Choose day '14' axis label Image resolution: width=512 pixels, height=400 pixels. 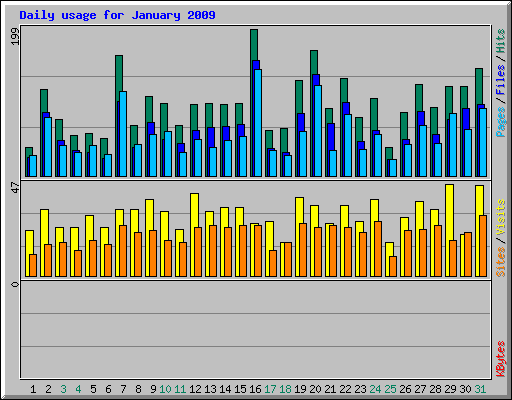225,389
